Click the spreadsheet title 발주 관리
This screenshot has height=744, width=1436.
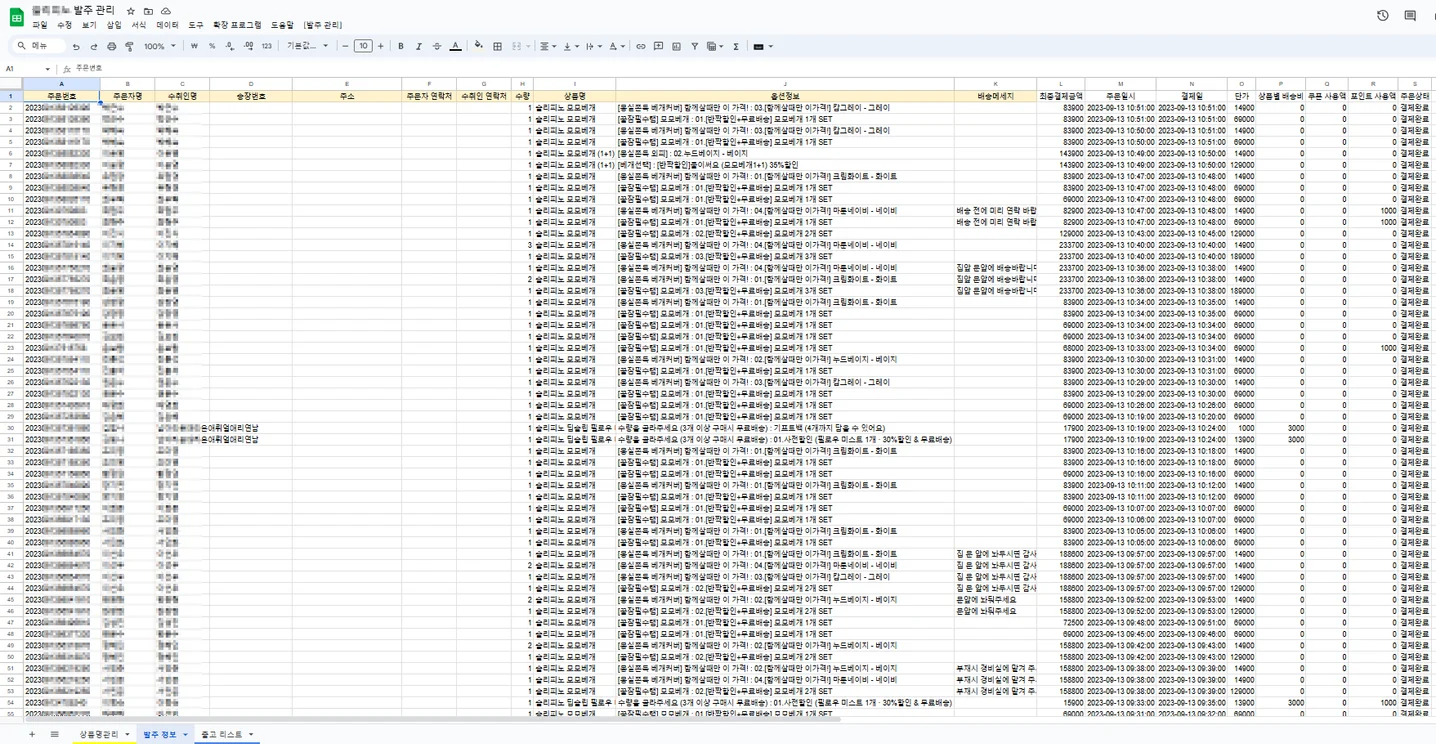[x=95, y=10]
